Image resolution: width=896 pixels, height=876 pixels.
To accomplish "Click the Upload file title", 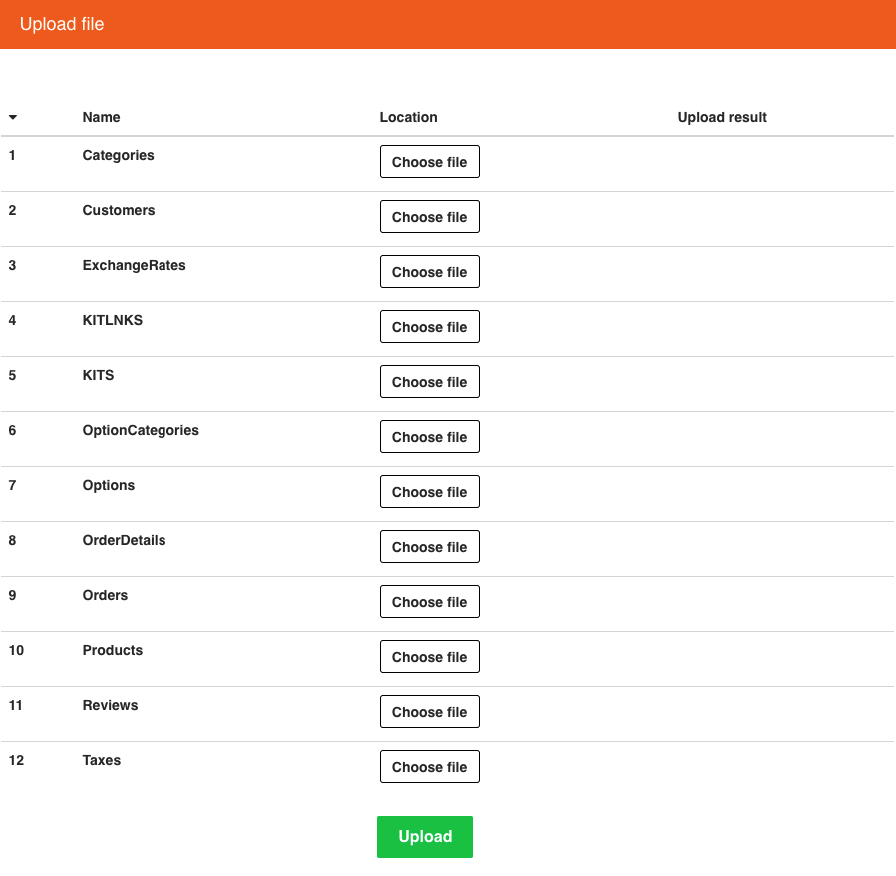I will click(62, 24).
